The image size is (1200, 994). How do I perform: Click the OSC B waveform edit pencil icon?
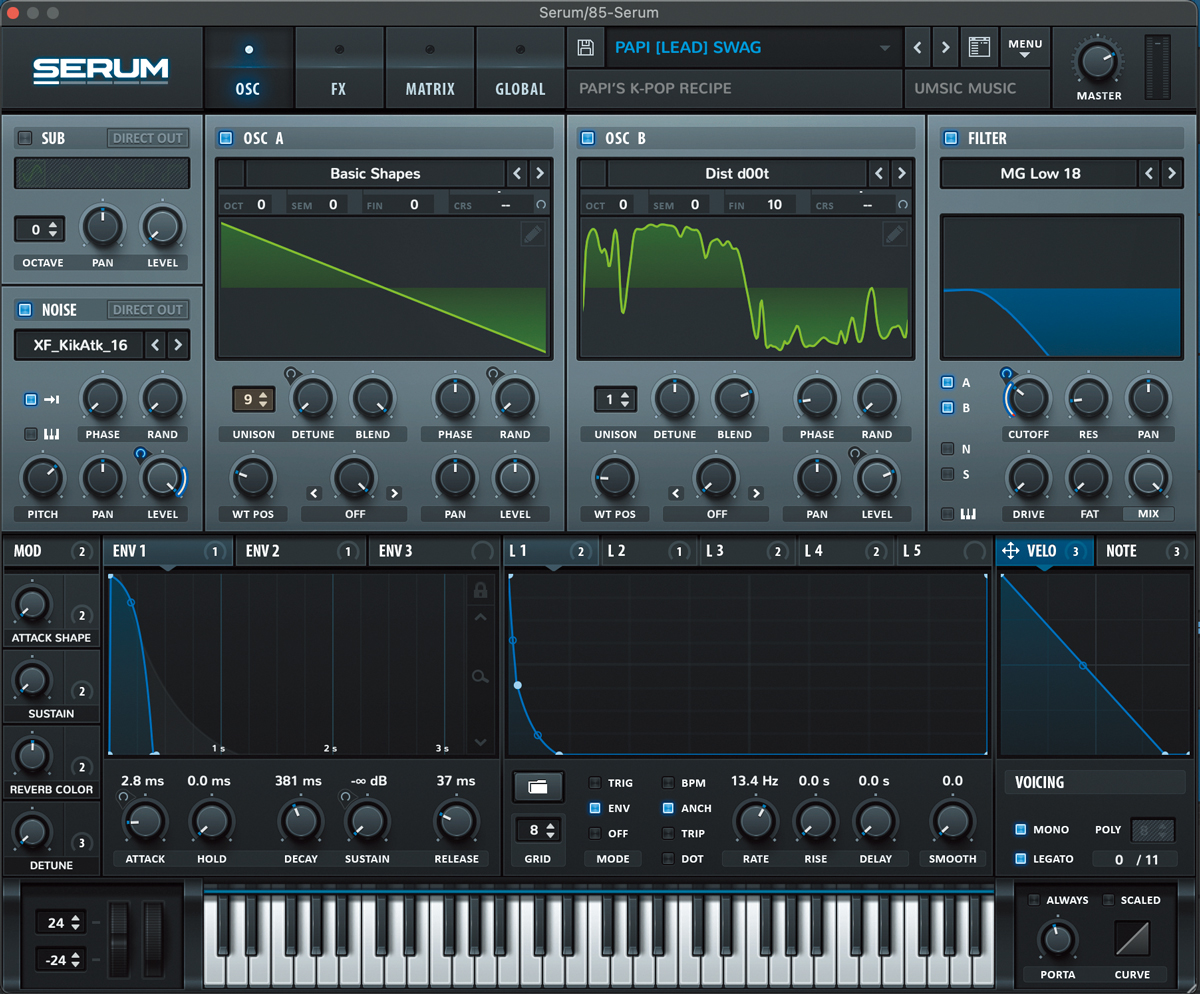coord(895,234)
